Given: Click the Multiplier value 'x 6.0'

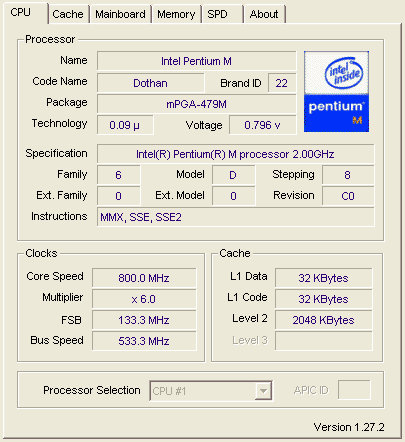Looking at the screenshot, I should [144, 299].
